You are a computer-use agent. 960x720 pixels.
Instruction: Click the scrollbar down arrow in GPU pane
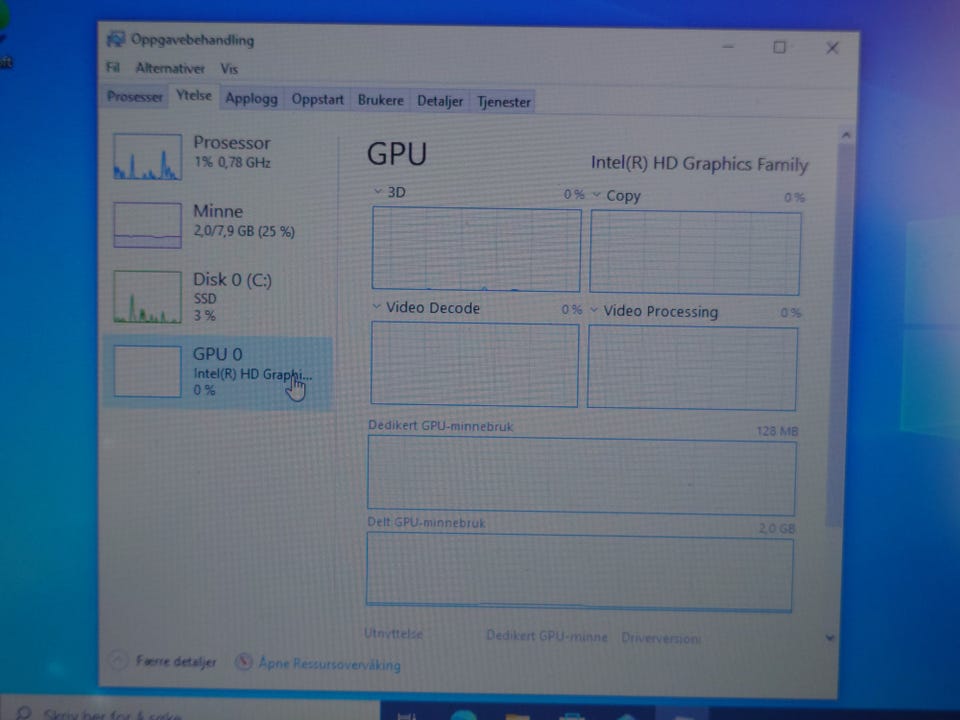830,638
